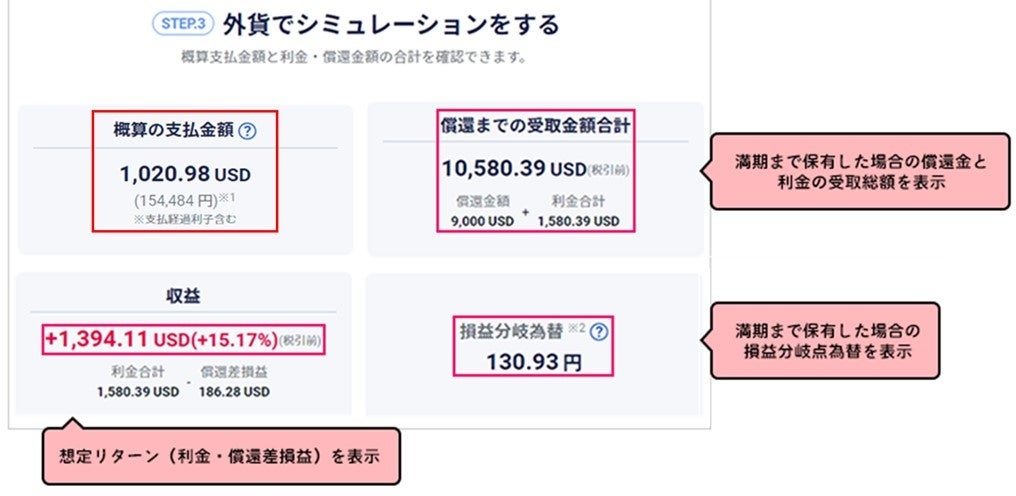Click the 収益 card title
This screenshot has width=1016, height=496.
point(185,295)
